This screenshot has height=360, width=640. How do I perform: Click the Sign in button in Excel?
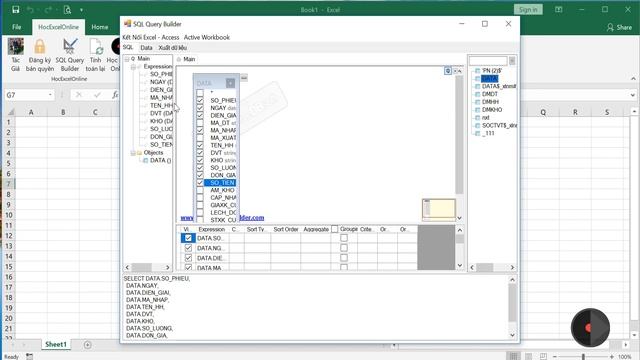(528, 10)
